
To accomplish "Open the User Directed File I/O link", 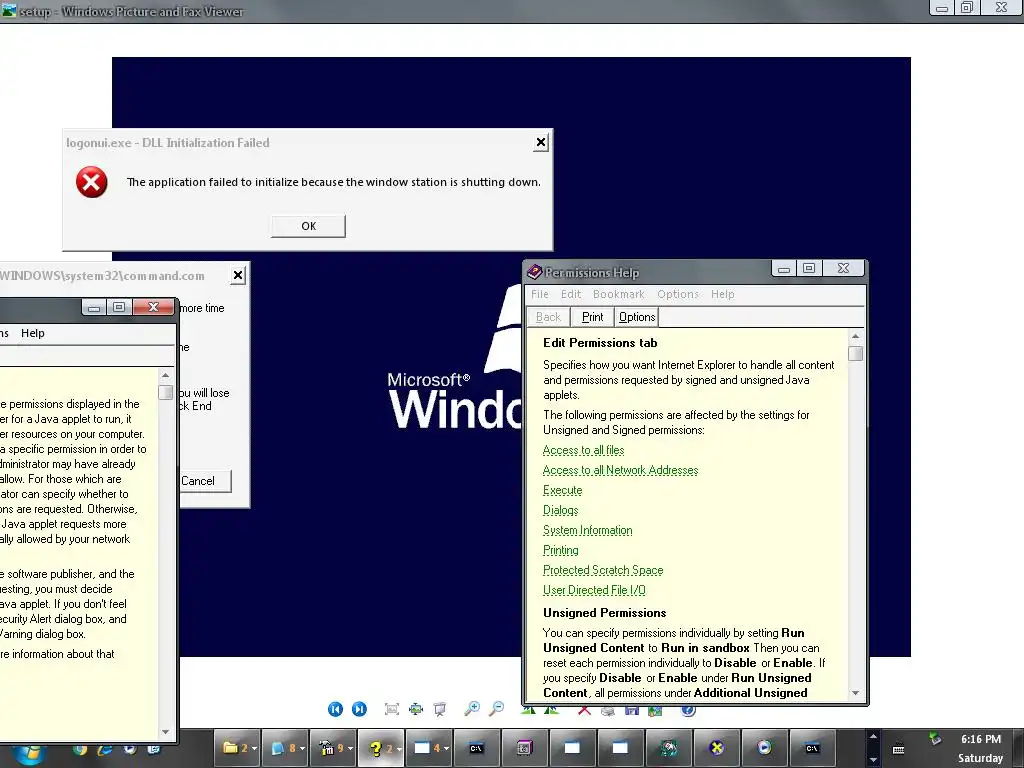I will tap(594, 590).
